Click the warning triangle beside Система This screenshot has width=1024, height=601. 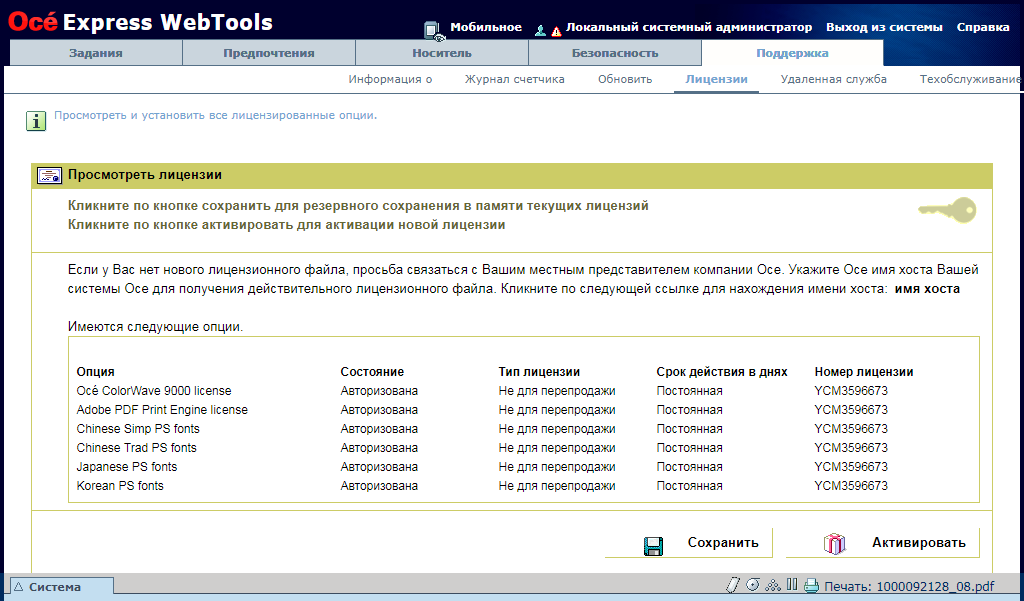[x=19, y=587]
